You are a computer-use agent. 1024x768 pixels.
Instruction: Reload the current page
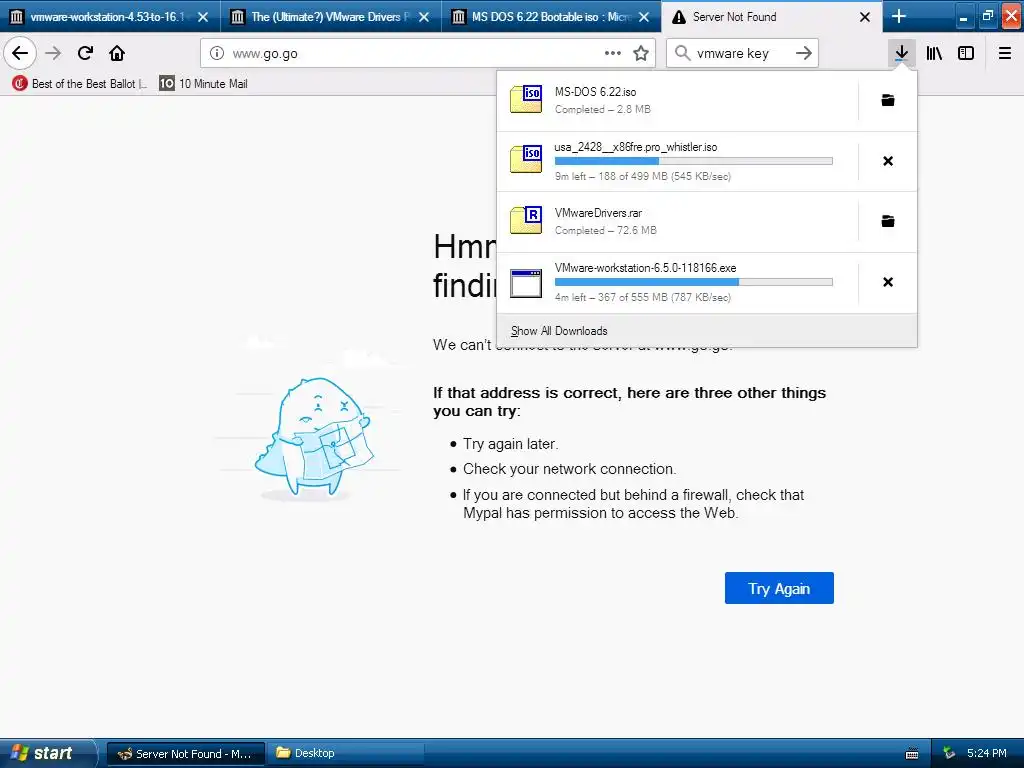pyautogui.click(x=85, y=53)
